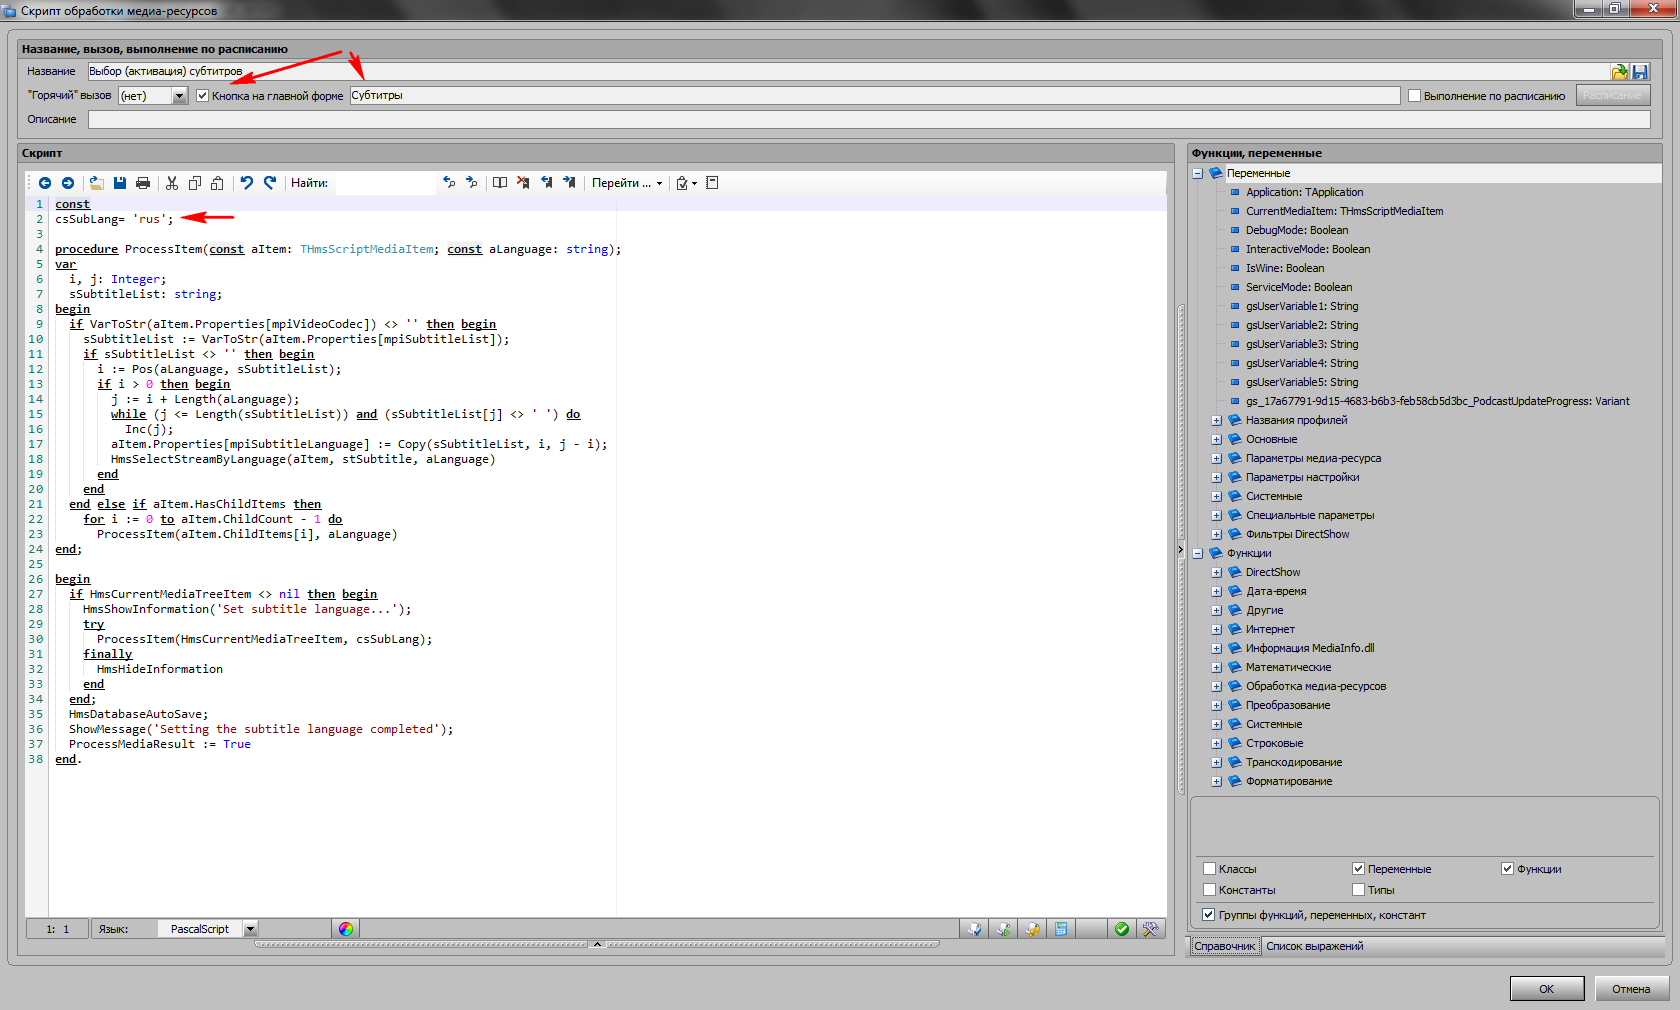
Task: Click the print icon in script toolbar
Action: click(143, 183)
